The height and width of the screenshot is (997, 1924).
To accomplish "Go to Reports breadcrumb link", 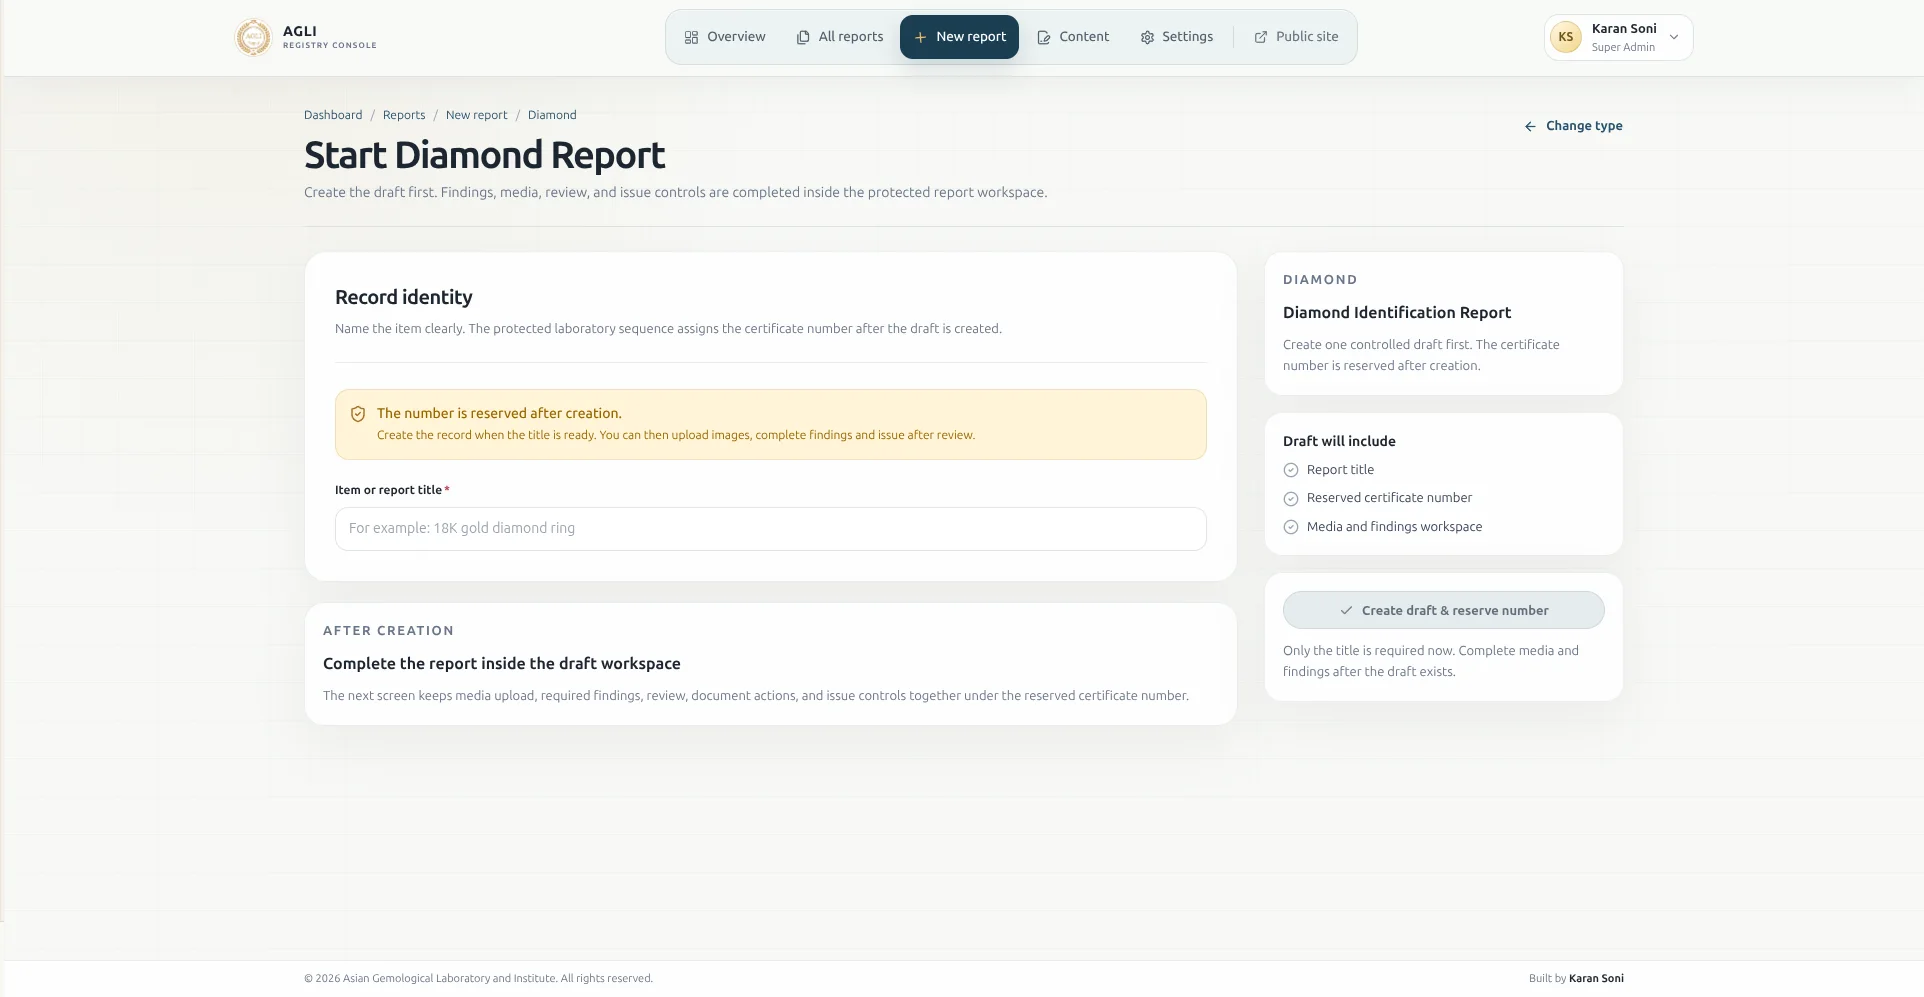I will pyautogui.click(x=404, y=115).
